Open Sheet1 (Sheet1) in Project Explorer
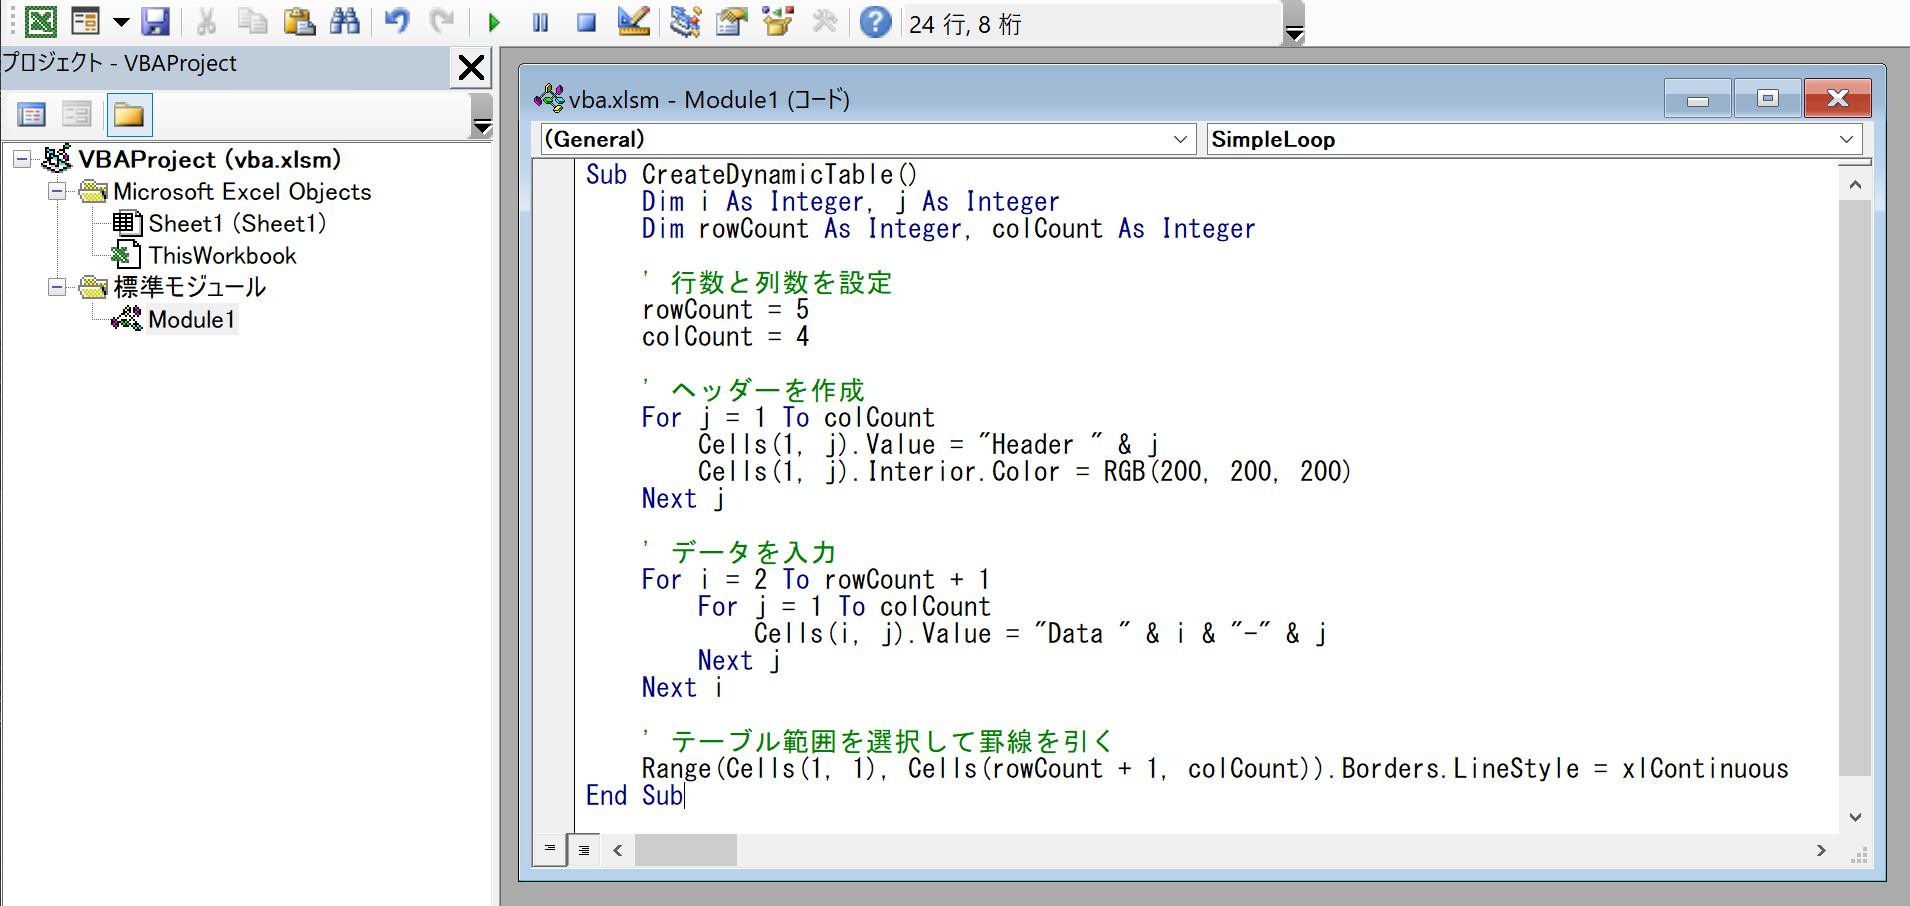 [238, 223]
